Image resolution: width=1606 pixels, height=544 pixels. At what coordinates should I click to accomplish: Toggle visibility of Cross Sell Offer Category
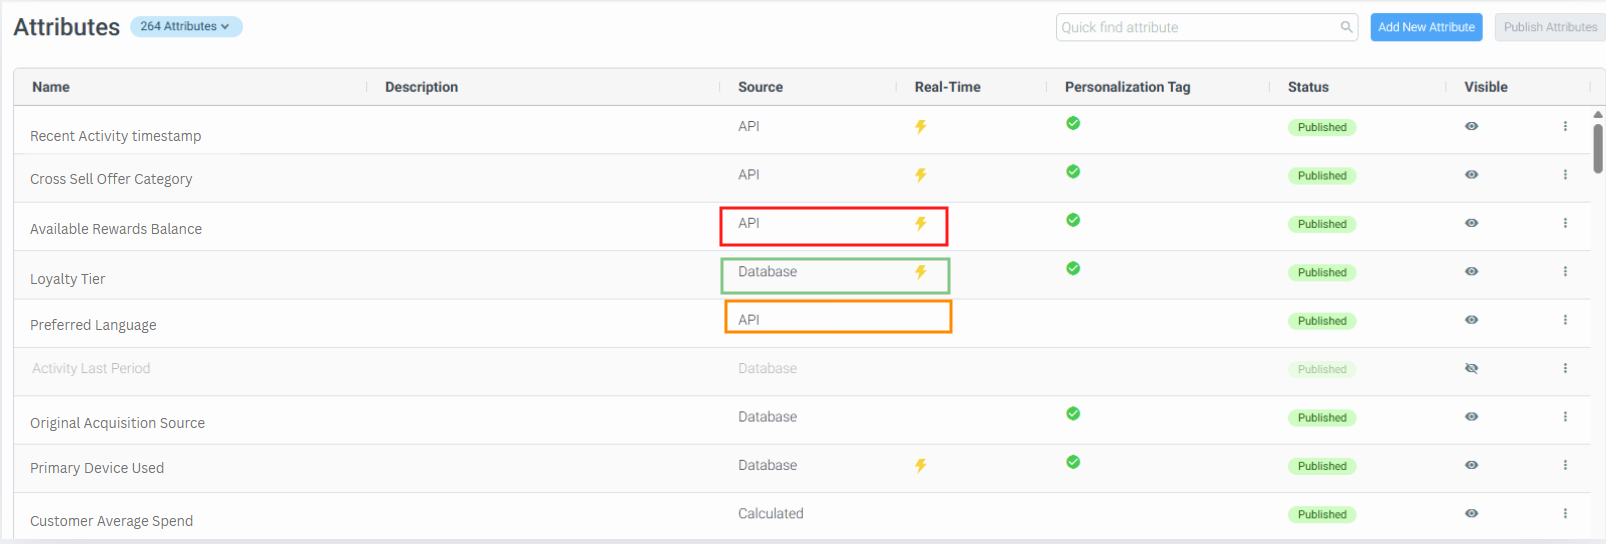click(x=1471, y=174)
